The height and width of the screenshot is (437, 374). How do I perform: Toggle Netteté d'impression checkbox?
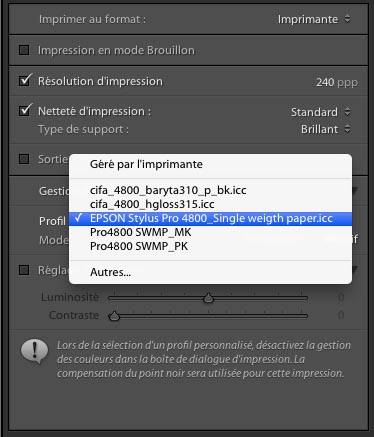point(25,111)
